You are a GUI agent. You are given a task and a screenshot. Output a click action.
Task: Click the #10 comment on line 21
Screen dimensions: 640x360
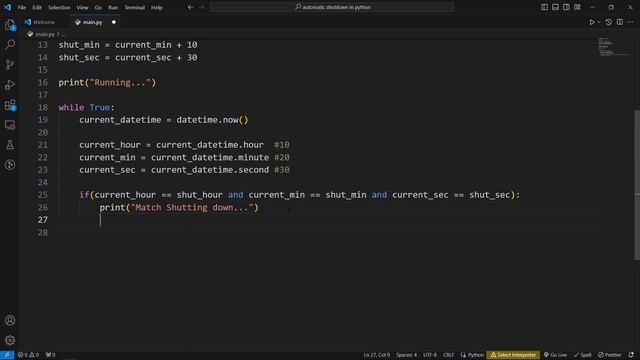click(x=282, y=145)
